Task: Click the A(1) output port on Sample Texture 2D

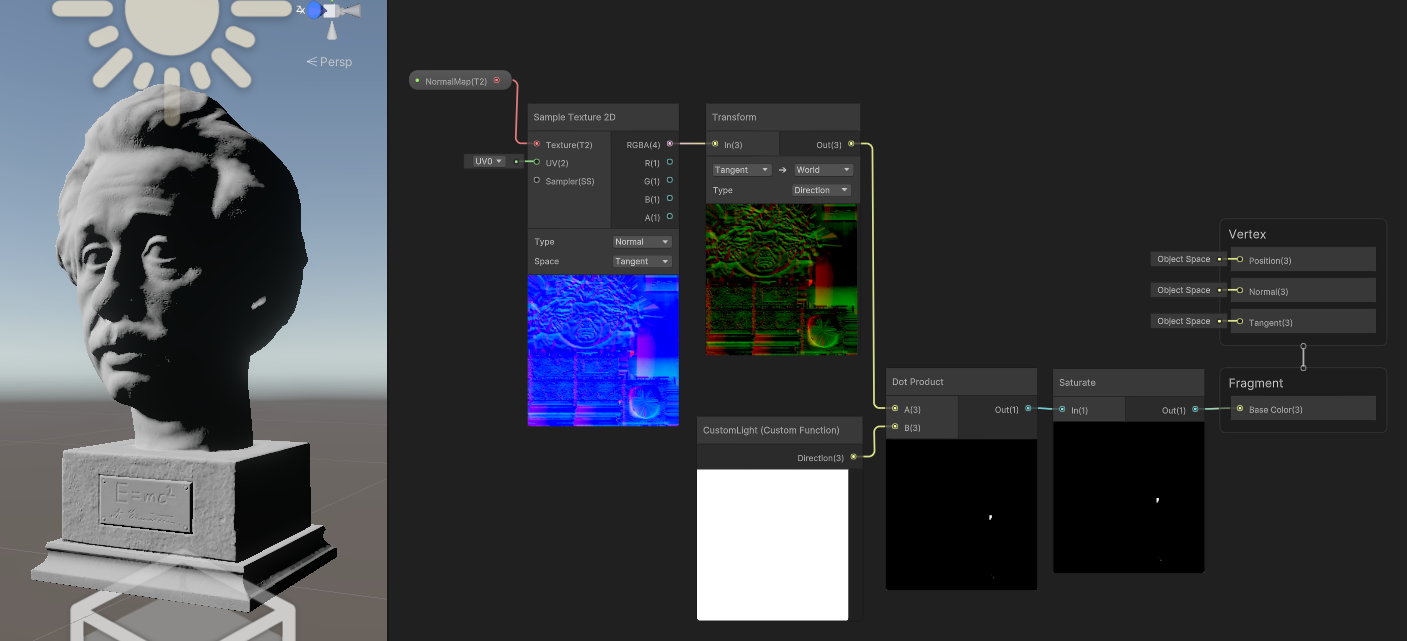Action: [x=670, y=216]
